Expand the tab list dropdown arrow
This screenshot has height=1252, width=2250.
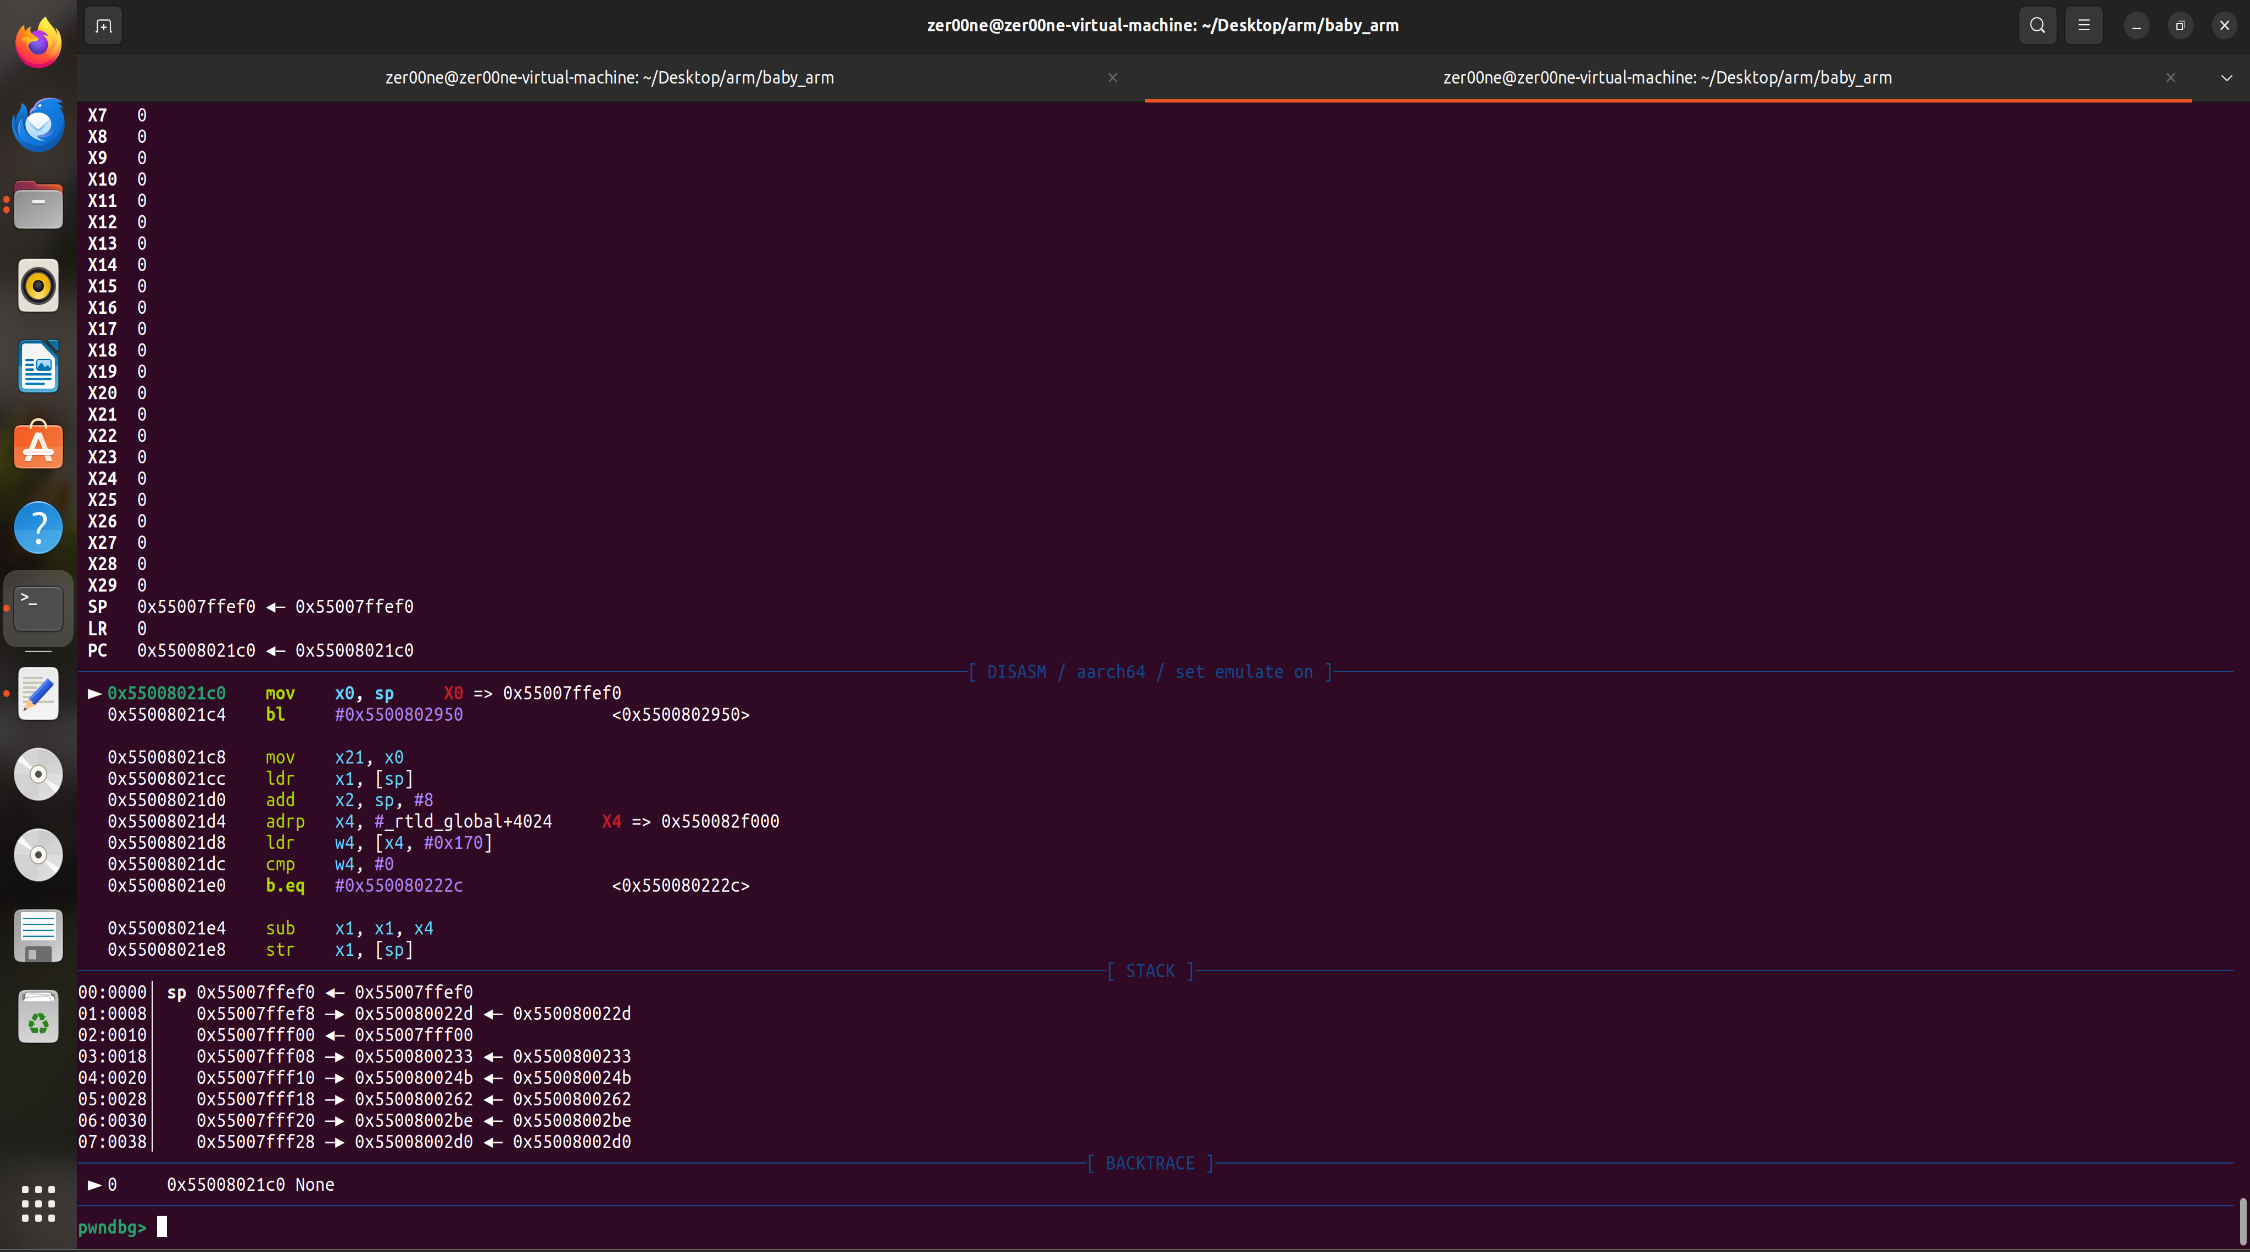[x=2226, y=77]
